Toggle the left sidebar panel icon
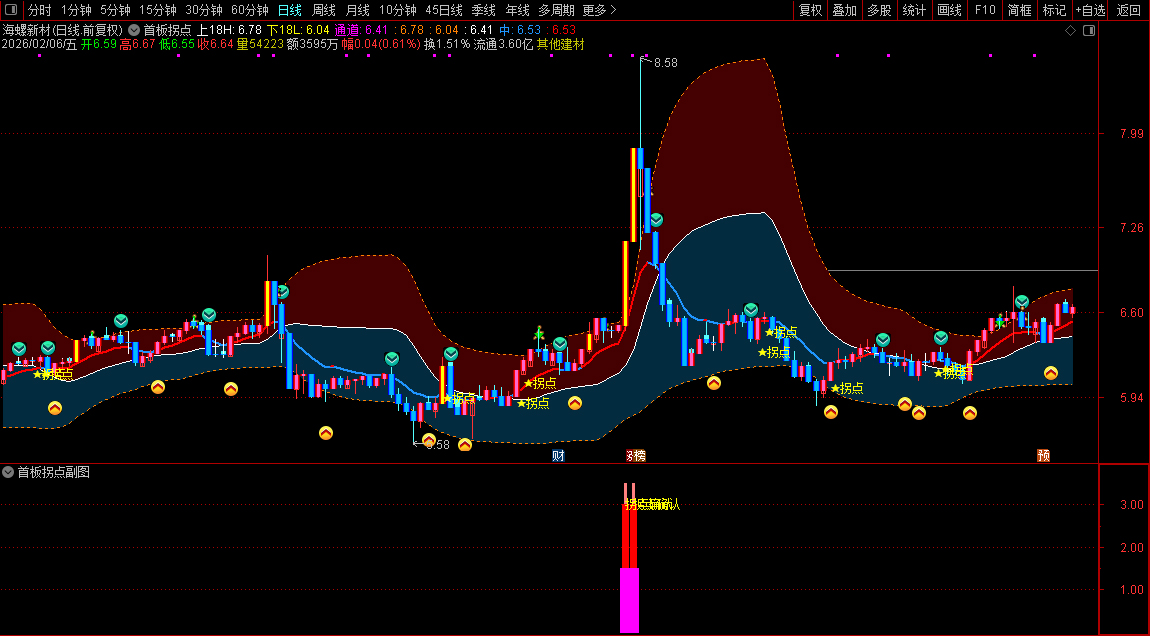 [11, 10]
